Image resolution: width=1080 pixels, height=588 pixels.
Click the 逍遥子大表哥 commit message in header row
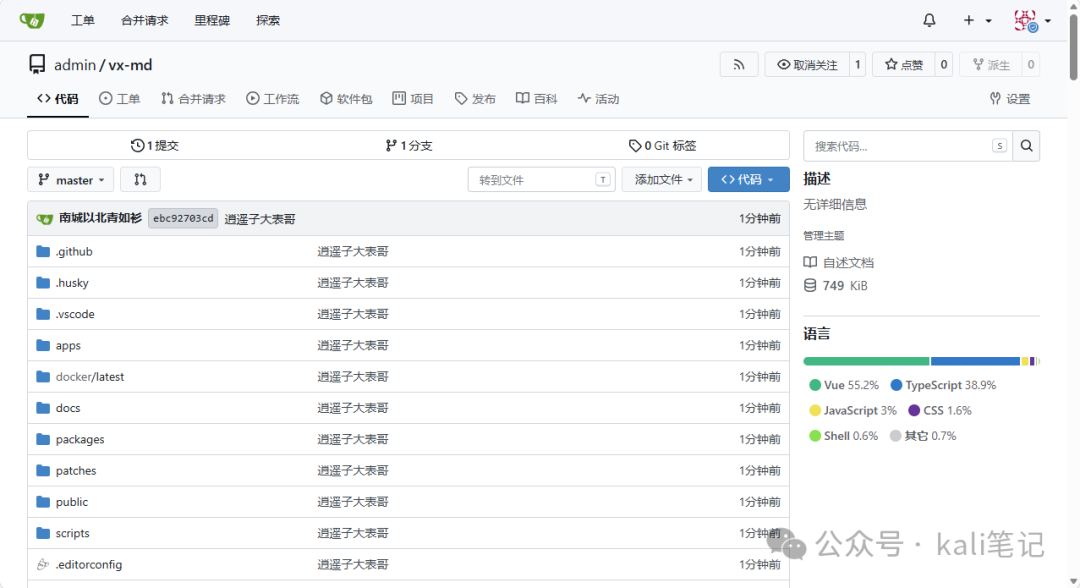coord(260,219)
